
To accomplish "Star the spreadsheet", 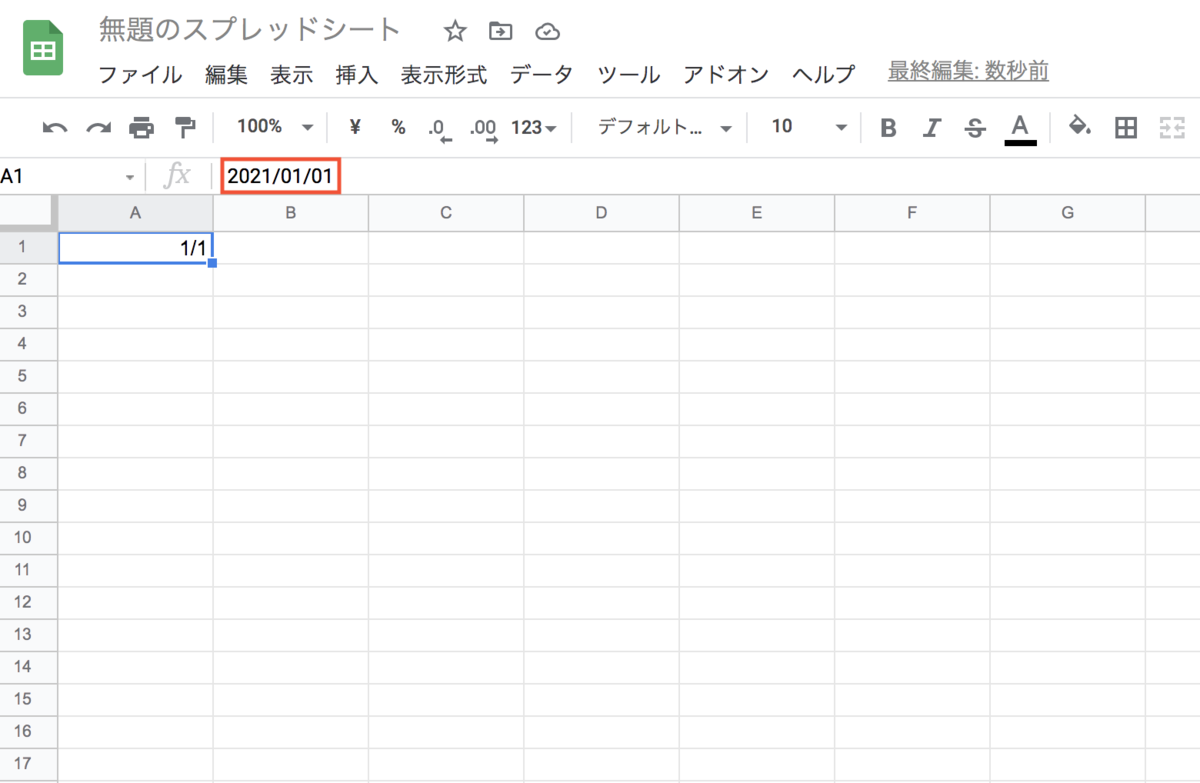I will click(455, 31).
